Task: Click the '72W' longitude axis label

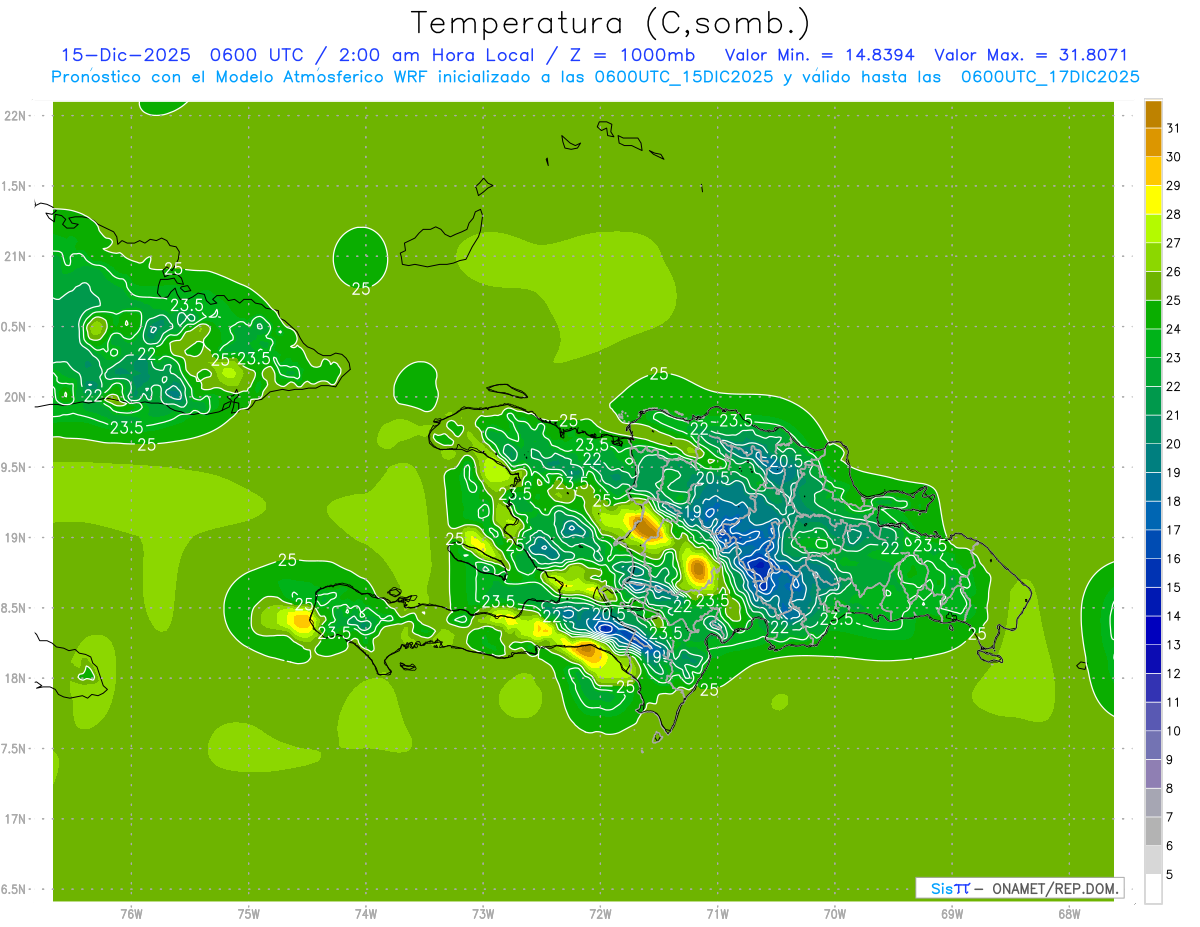Action: [x=600, y=913]
